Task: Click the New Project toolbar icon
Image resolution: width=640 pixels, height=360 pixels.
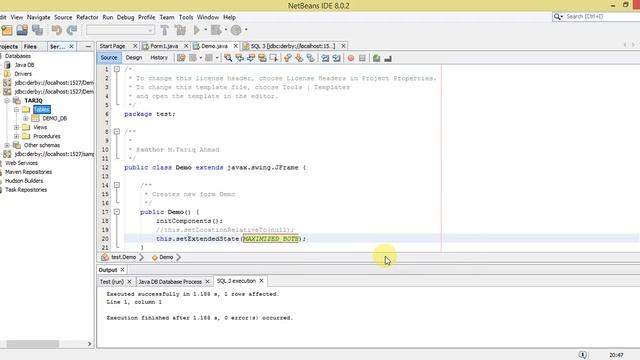Action: click(x=7, y=30)
